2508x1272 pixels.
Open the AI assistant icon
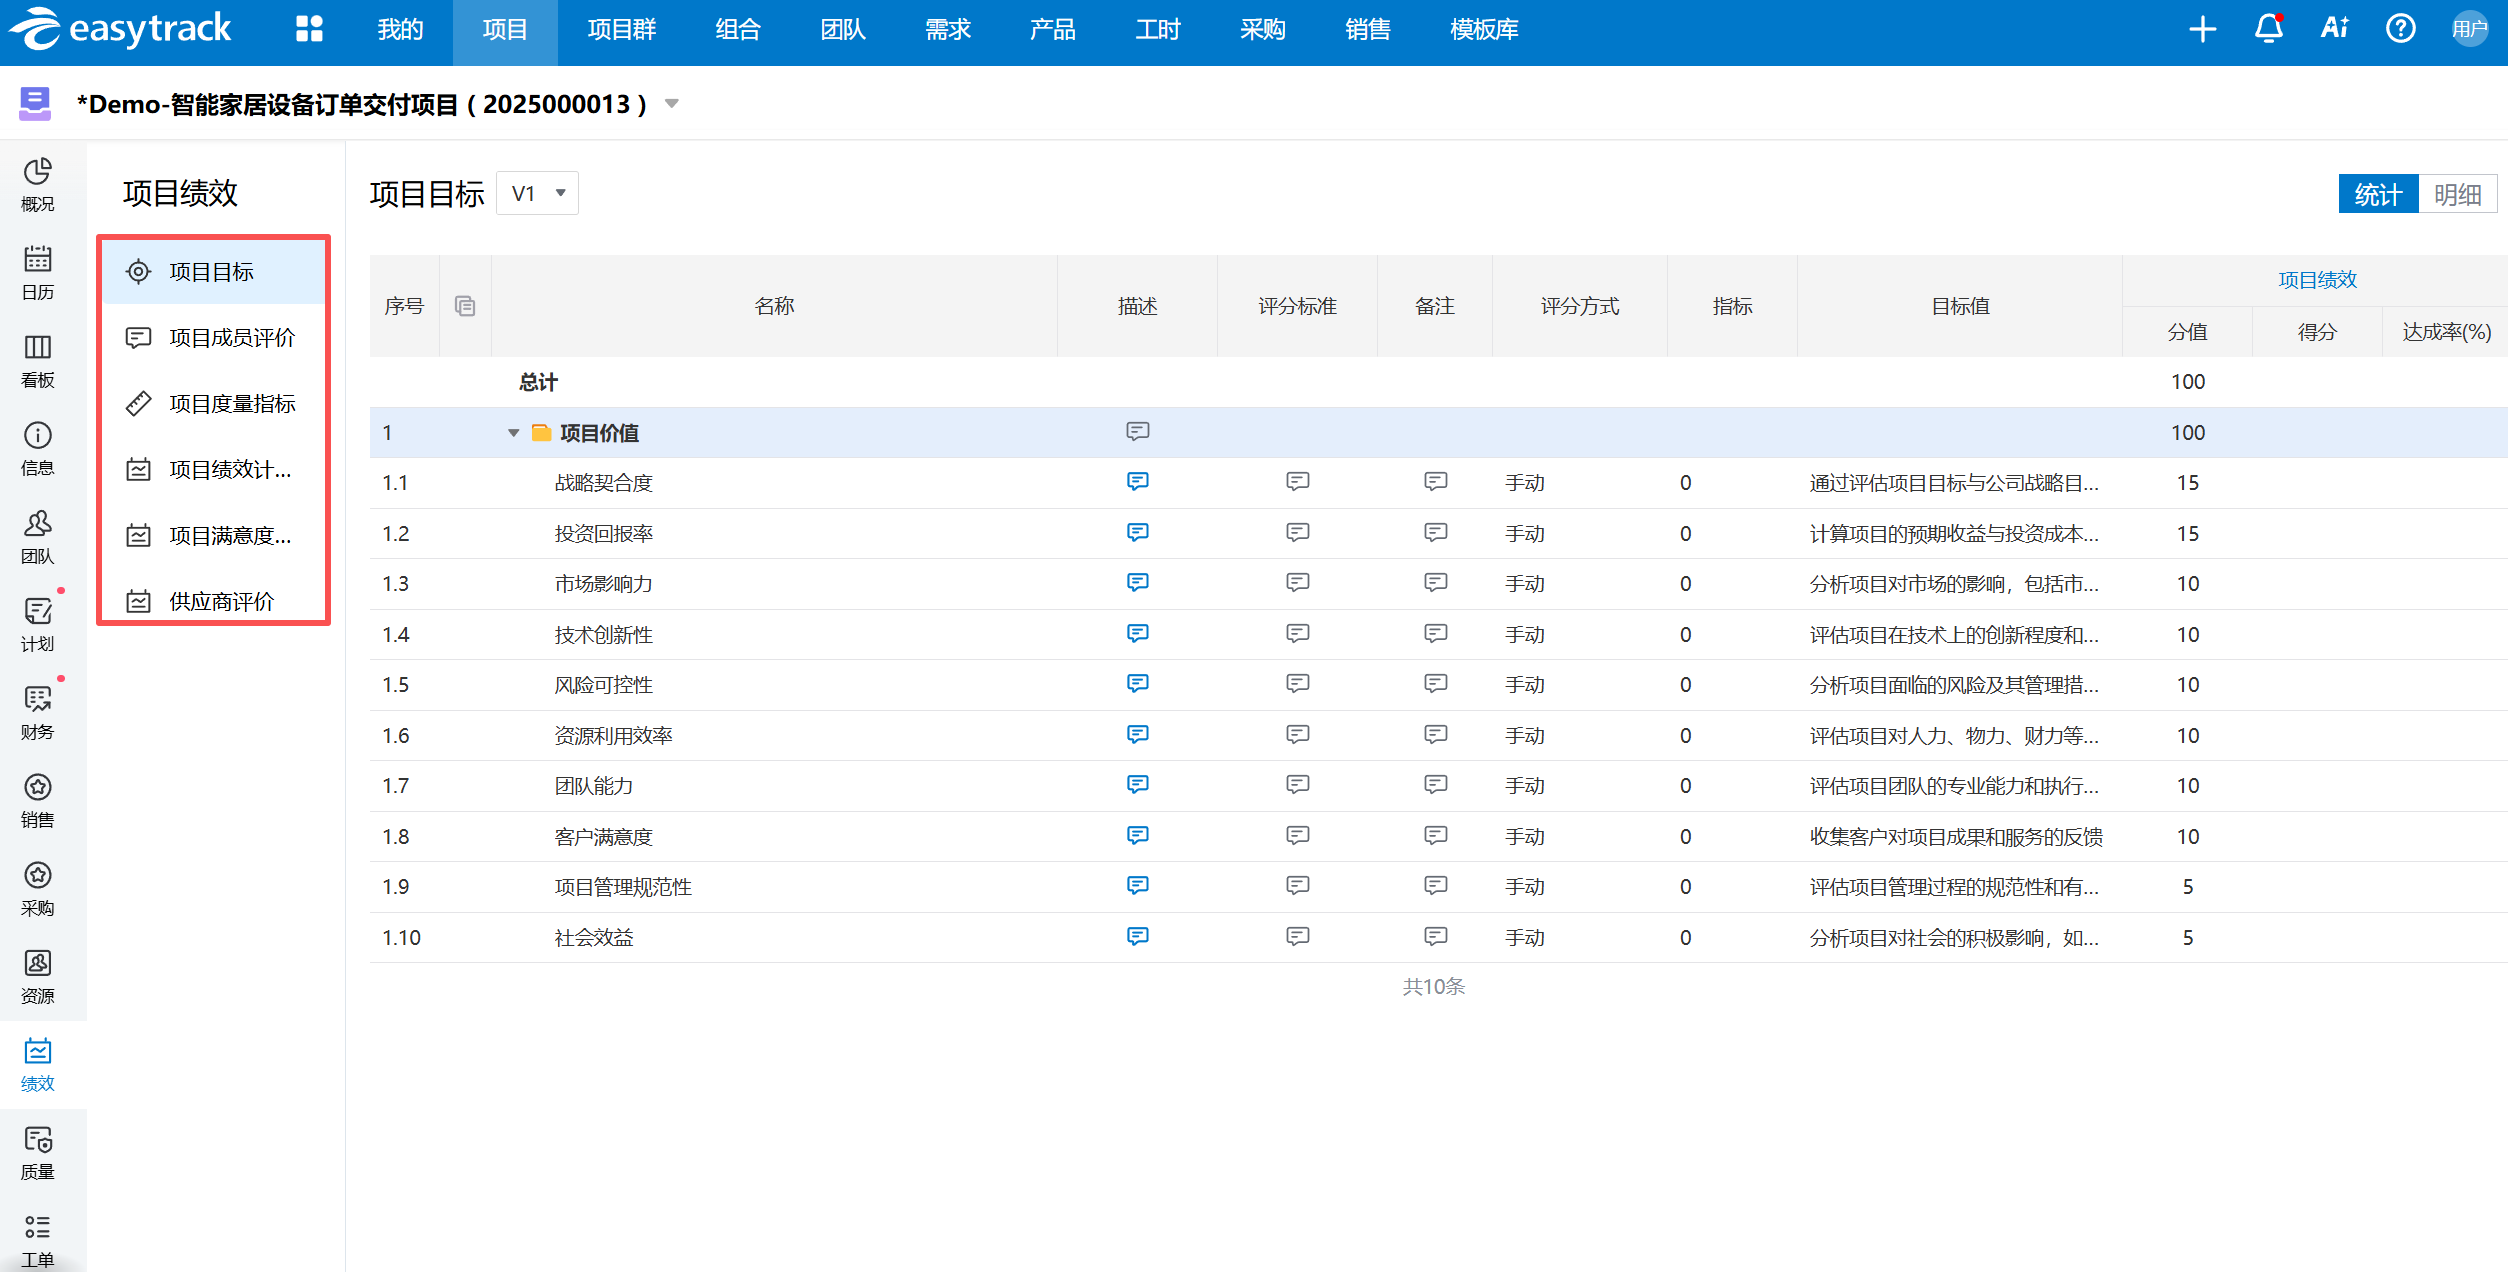click(2335, 29)
